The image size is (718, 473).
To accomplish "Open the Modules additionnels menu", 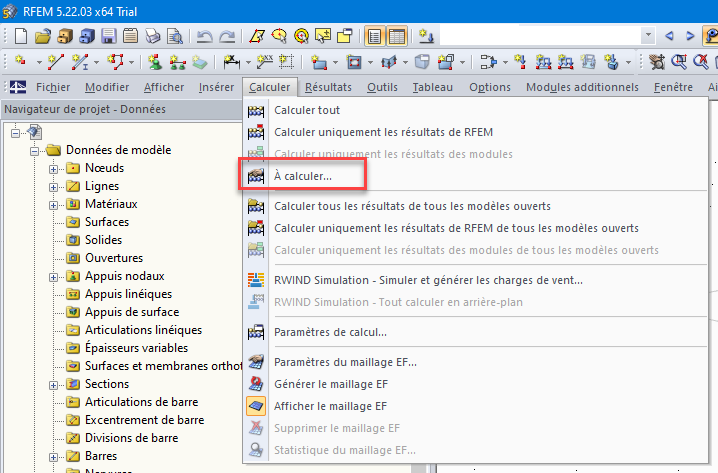I will 582,87.
